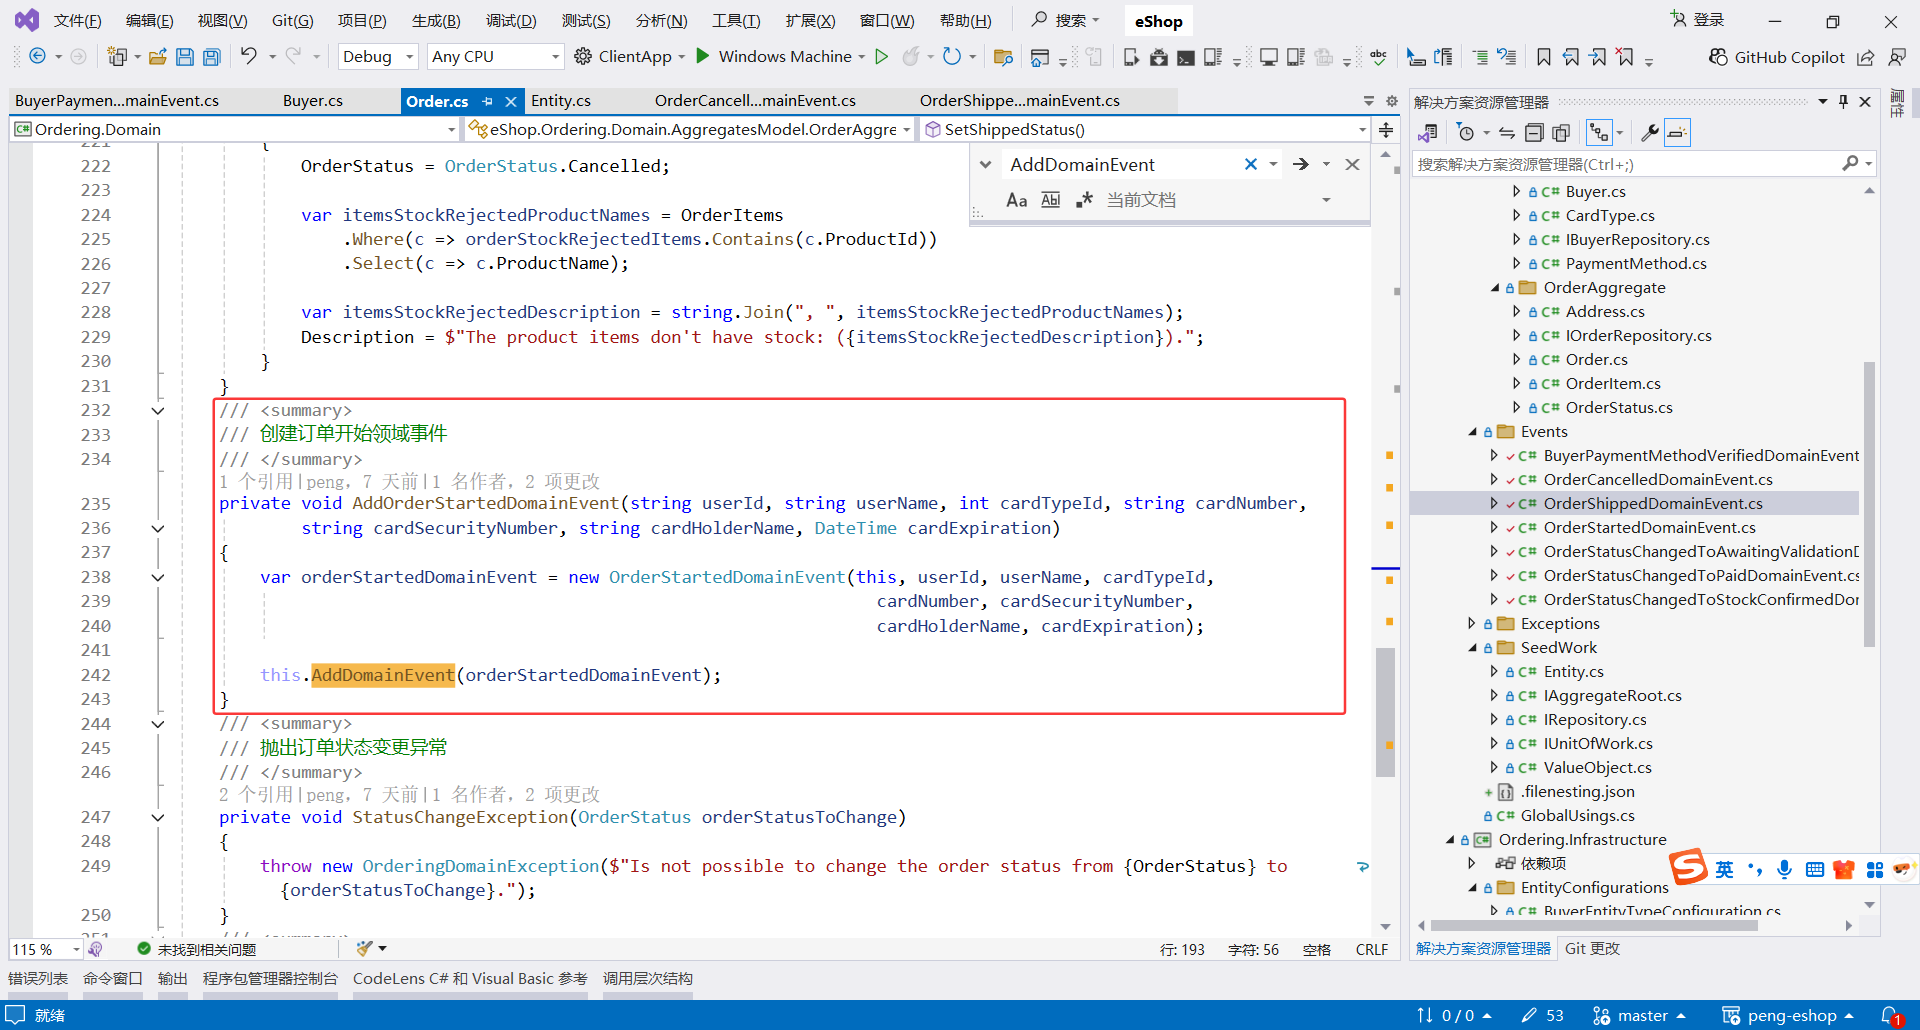This screenshot has height=1030, width=1920.
Task: Click the peng-eshop repository in status bar
Action: click(x=1788, y=1016)
